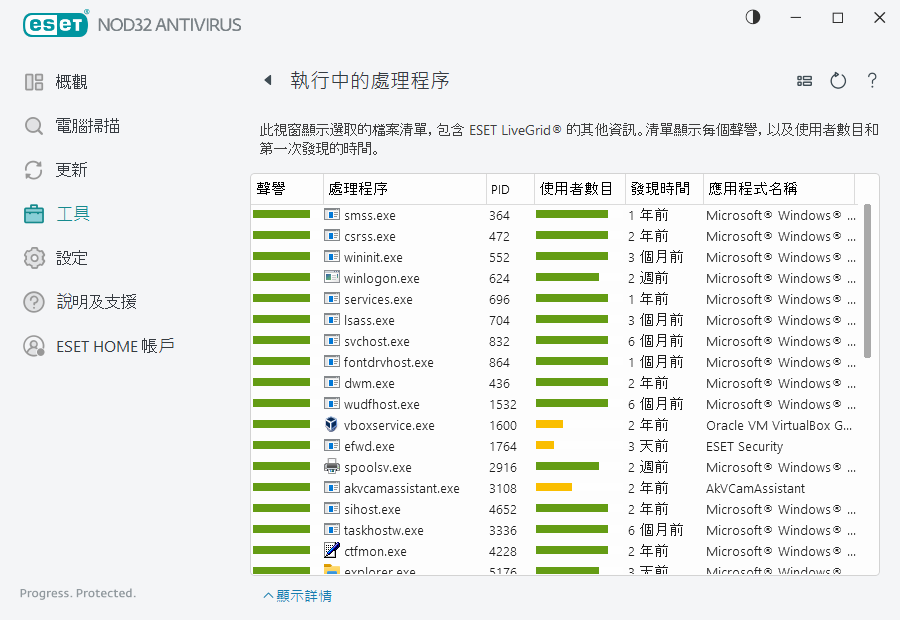Open the 電腦掃描 menu item
The image size is (900, 620).
point(87,126)
